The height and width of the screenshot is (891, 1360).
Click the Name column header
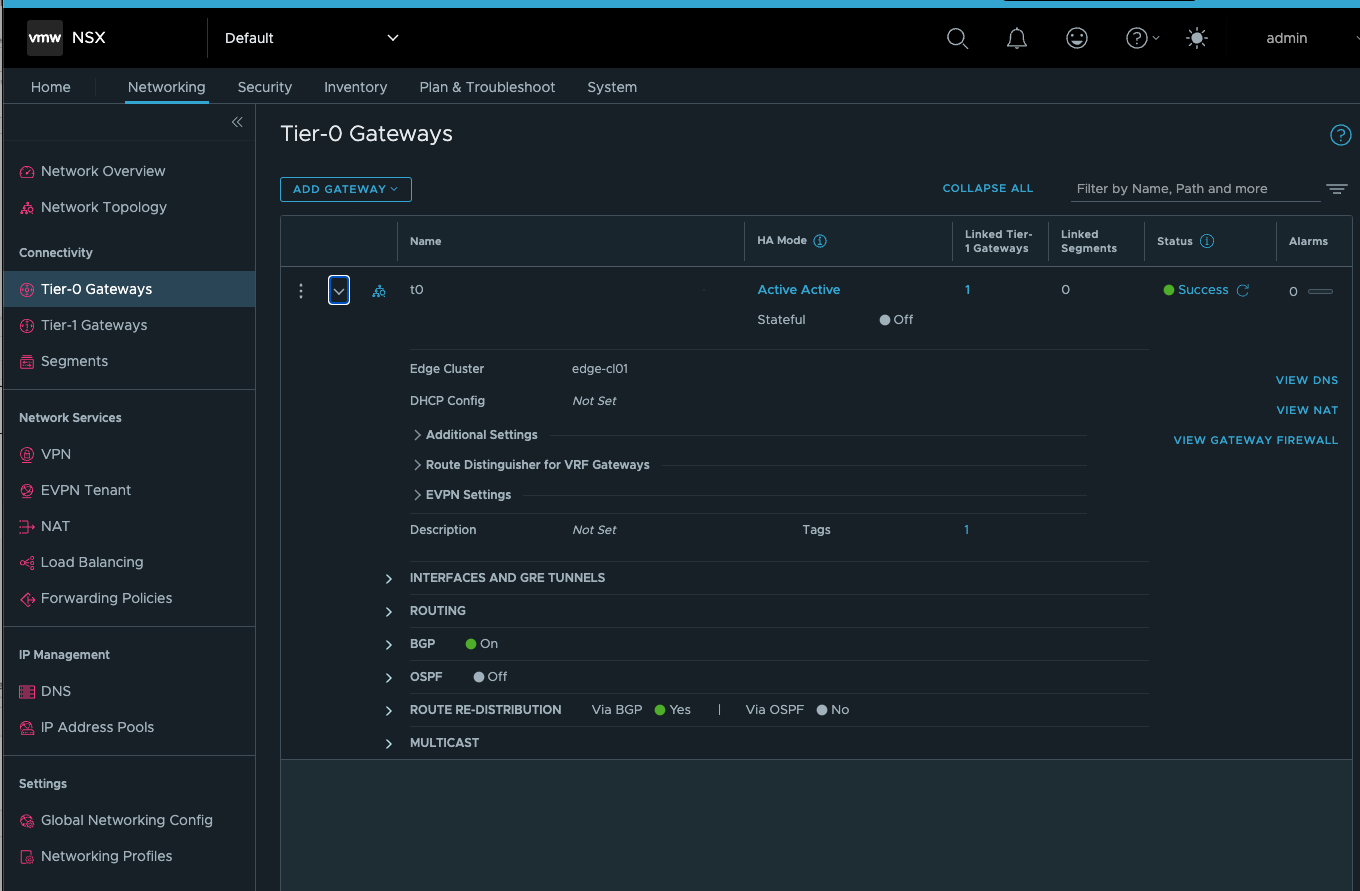[426, 241]
